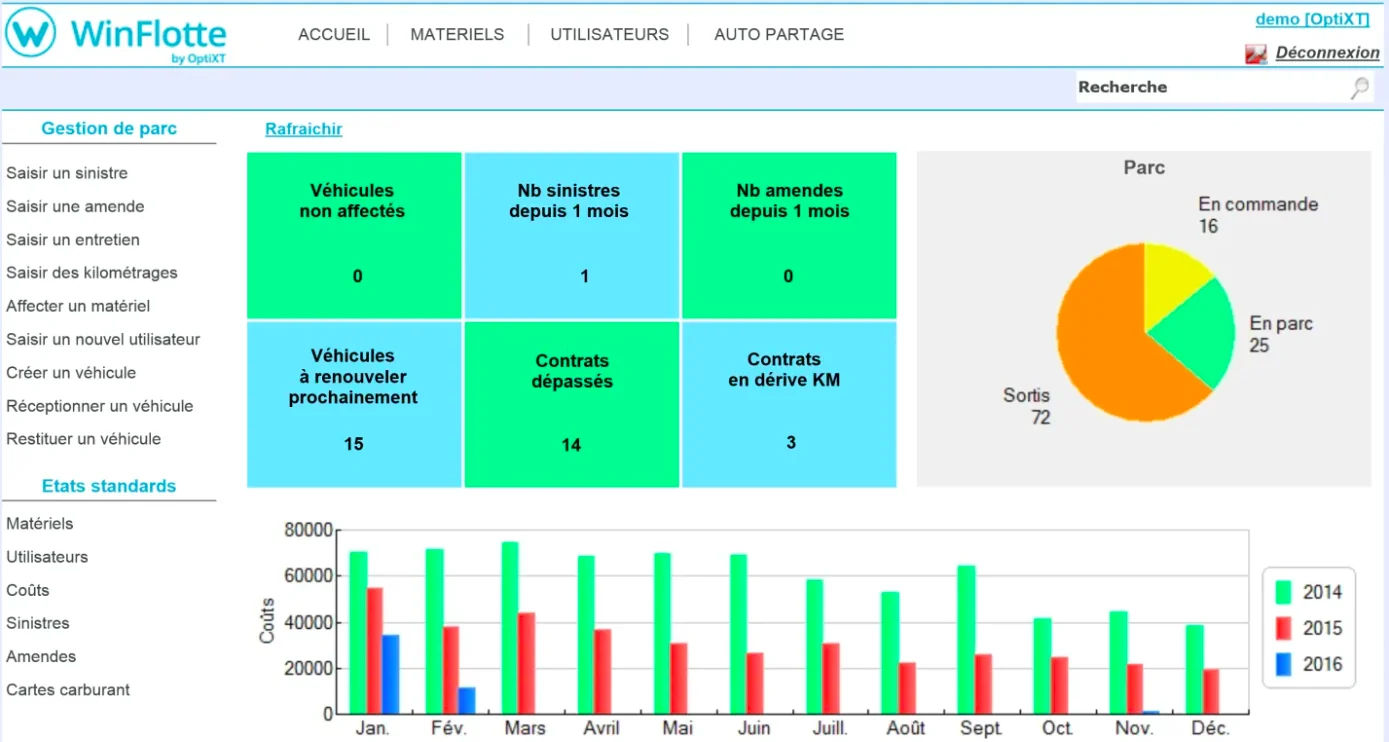The image size is (1389, 742).
Task: Open the ACCUEIL menu
Action: pyautogui.click(x=334, y=34)
